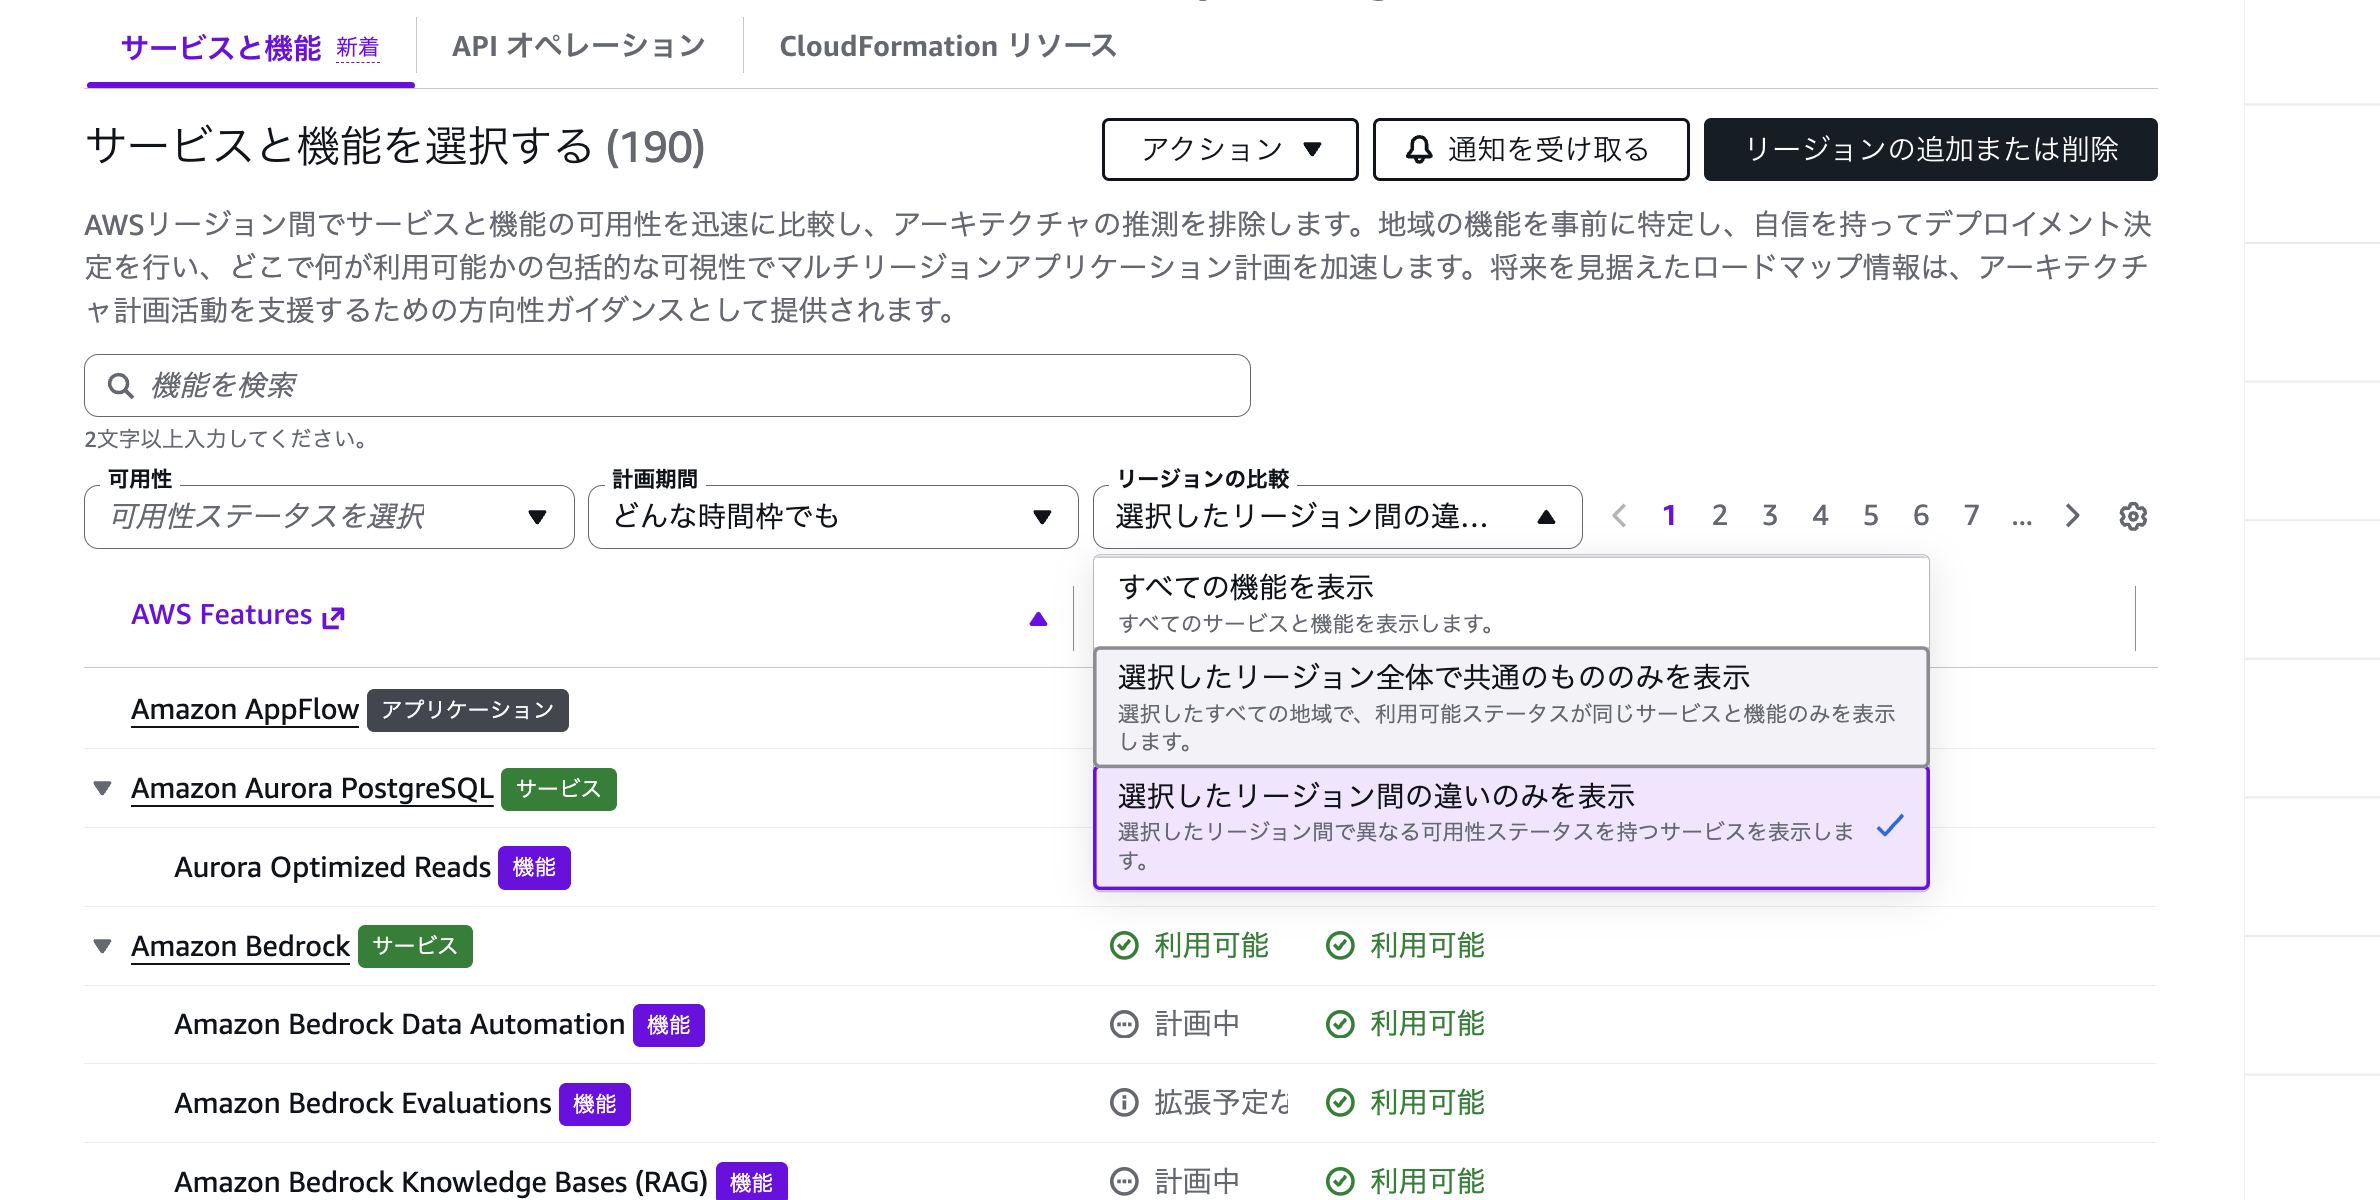Image resolution: width=2380 pixels, height=1200 pixels.
Task: Click リージョンの追加または削除 button
Action: tap(1930, 150)
